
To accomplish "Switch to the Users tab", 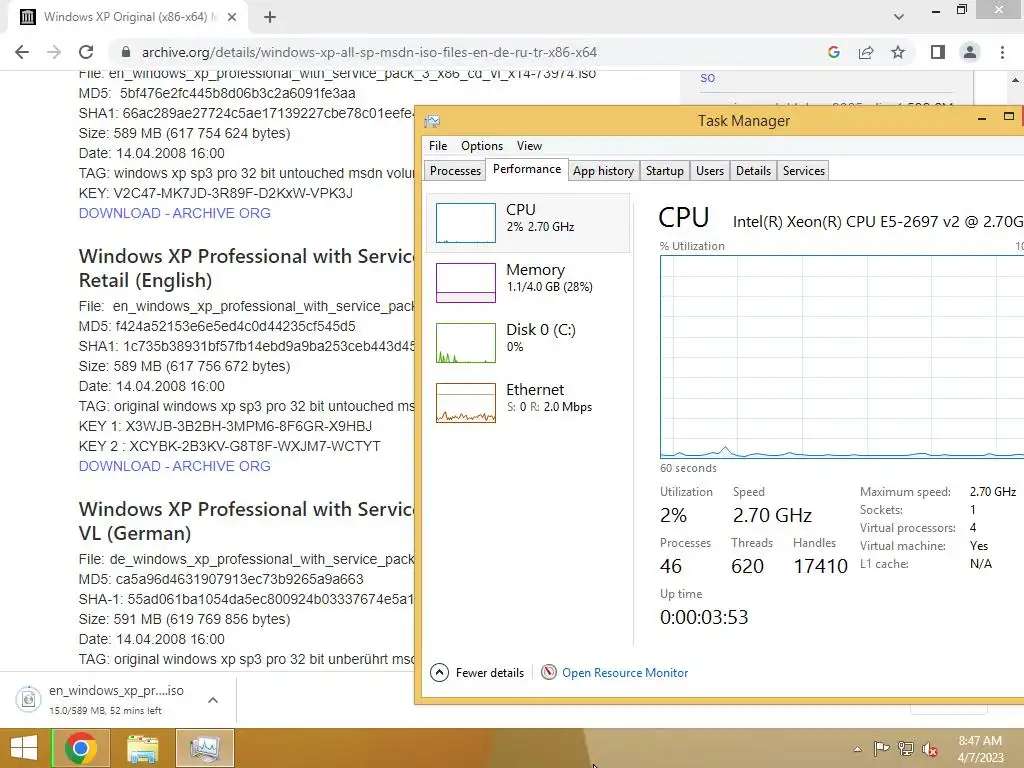I will (710, 170).
